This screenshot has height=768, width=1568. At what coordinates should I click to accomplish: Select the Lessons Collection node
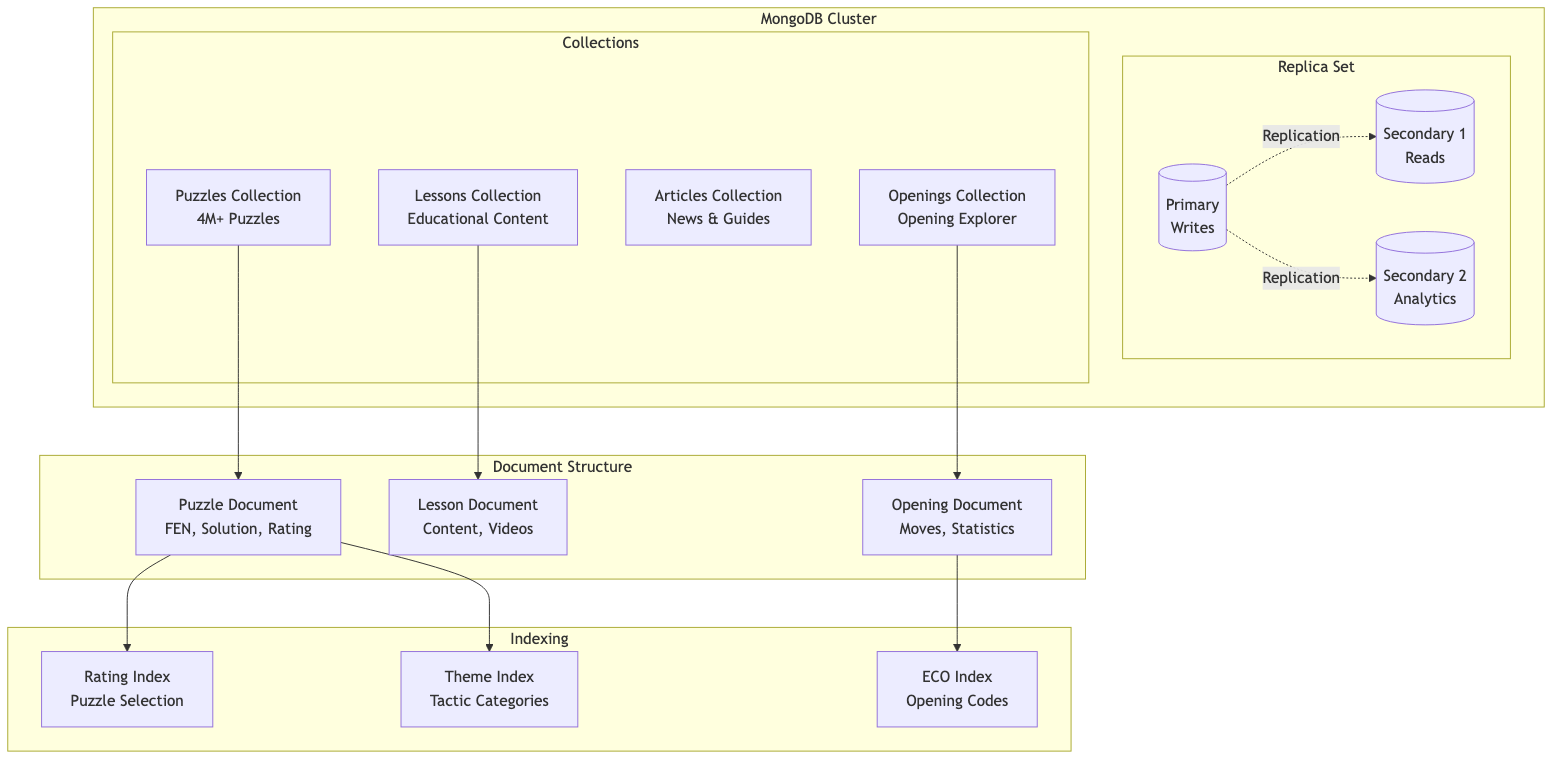[478, 207]
